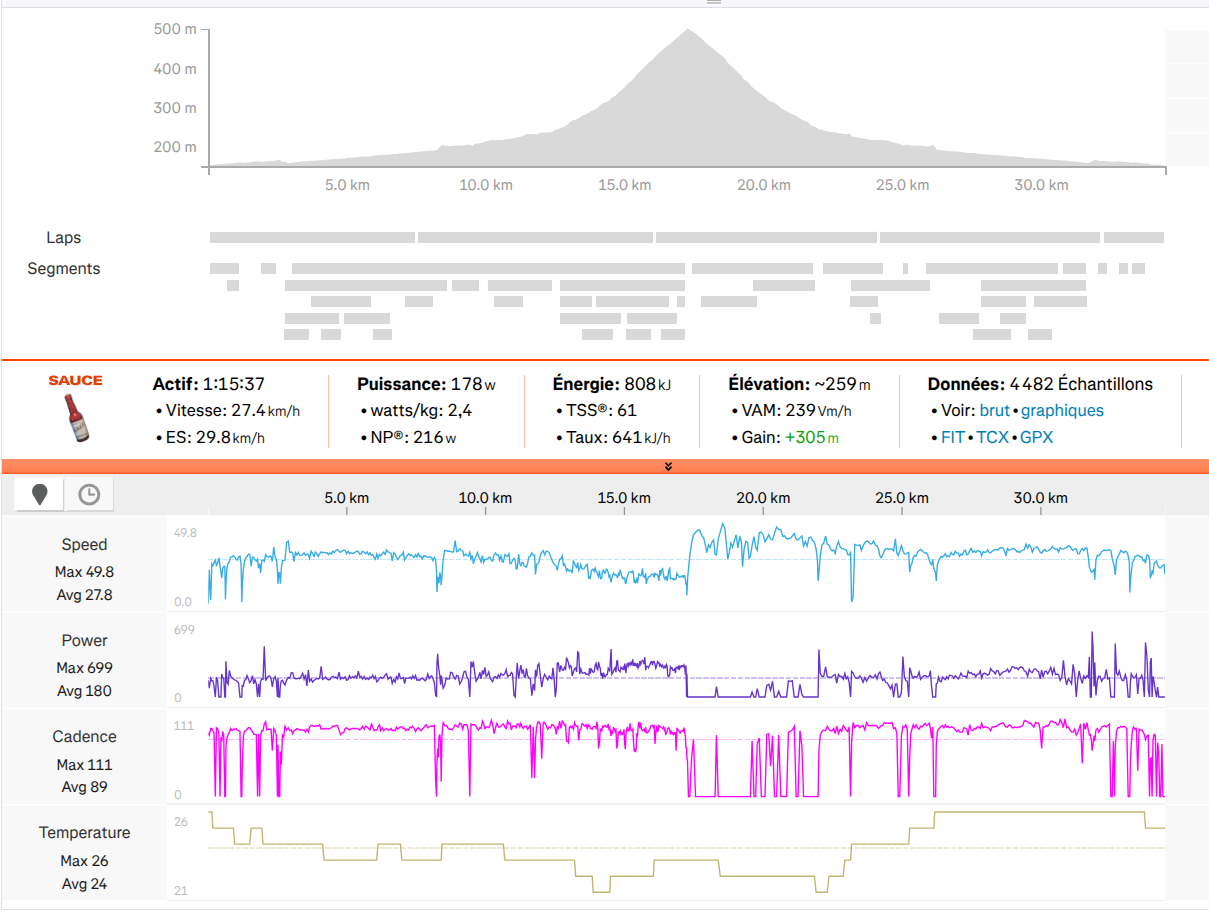Click the 'Élévation: ~259 m' value
The image size is (1209, 914).
[x=800, y=384]
